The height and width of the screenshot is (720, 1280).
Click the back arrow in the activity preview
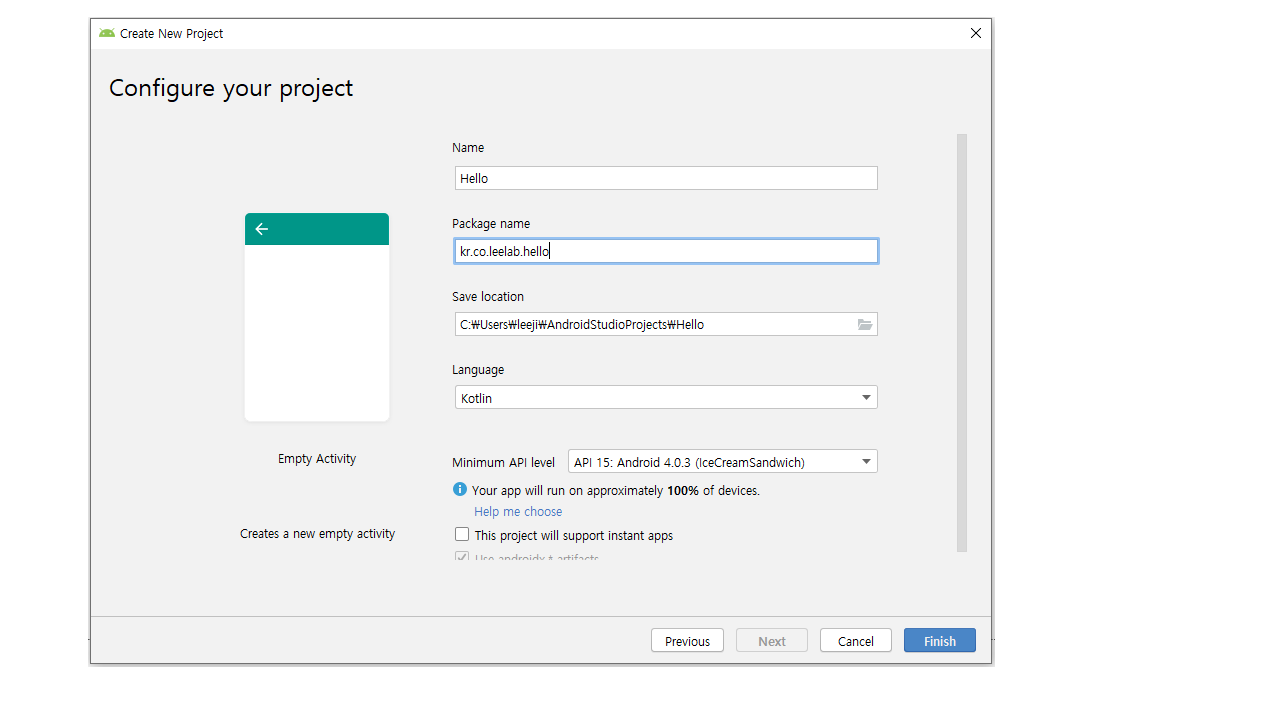[x=262, y=229]
